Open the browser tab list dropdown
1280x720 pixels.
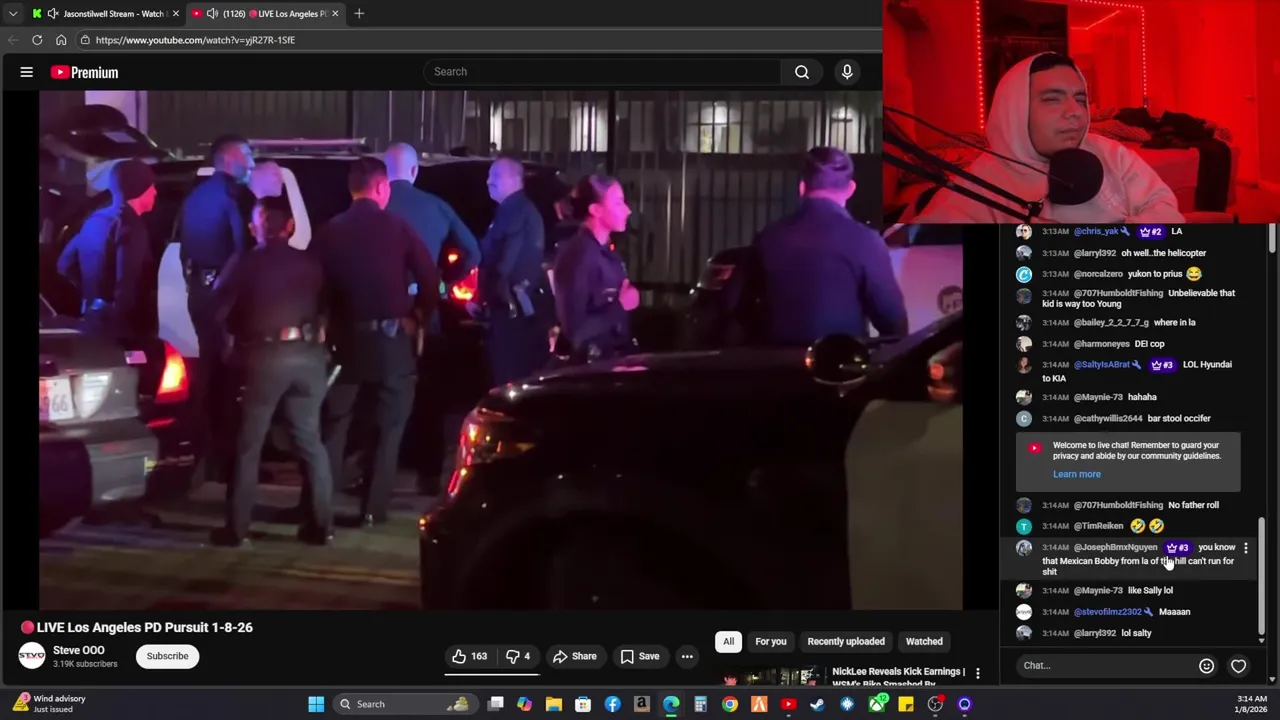[13, 13]
